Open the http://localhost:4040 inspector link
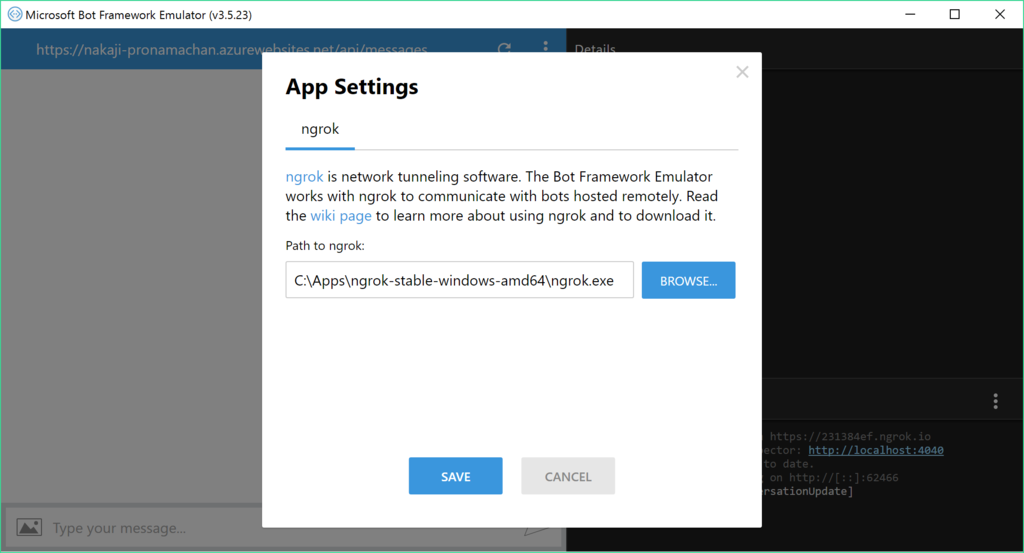The image size is (1024, 553). [876, 450]
